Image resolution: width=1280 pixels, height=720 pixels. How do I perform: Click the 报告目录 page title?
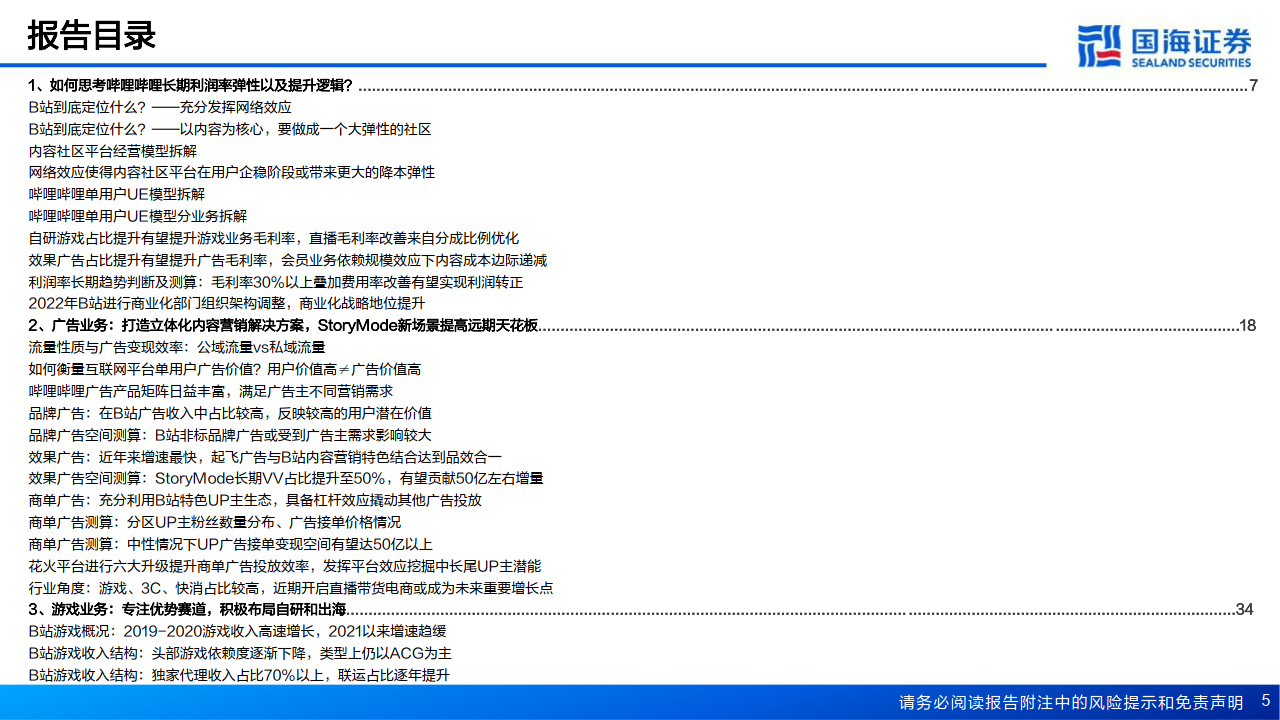coord(91,35)
